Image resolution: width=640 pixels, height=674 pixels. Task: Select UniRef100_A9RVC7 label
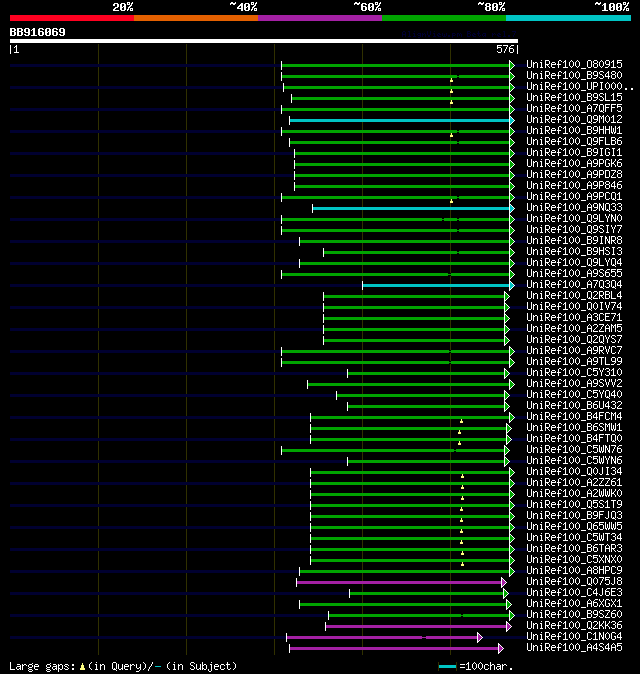point(574,350)
